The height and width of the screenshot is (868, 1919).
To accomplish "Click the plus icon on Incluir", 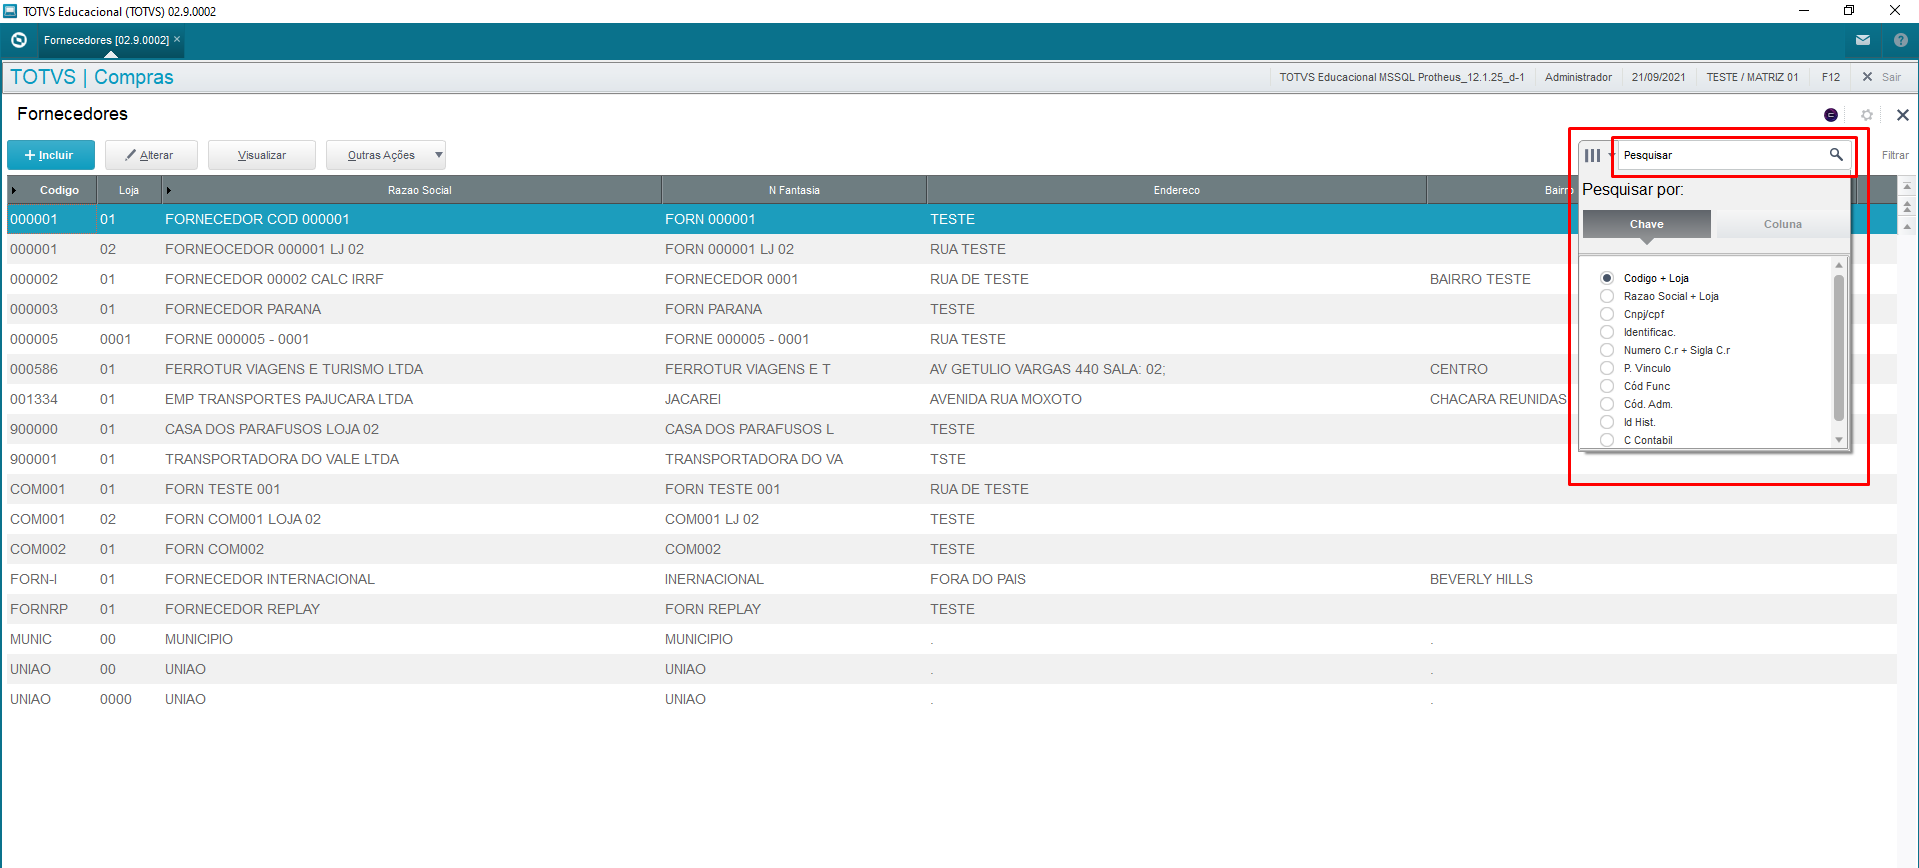I will pyautogui.click(x=30, y=155).
